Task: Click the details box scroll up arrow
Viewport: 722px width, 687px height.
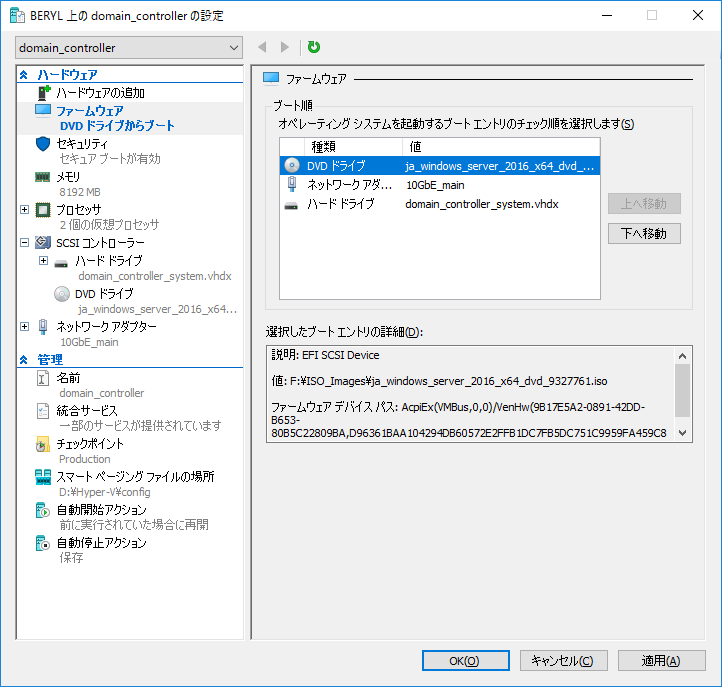Action: click(x=682, y=356)
